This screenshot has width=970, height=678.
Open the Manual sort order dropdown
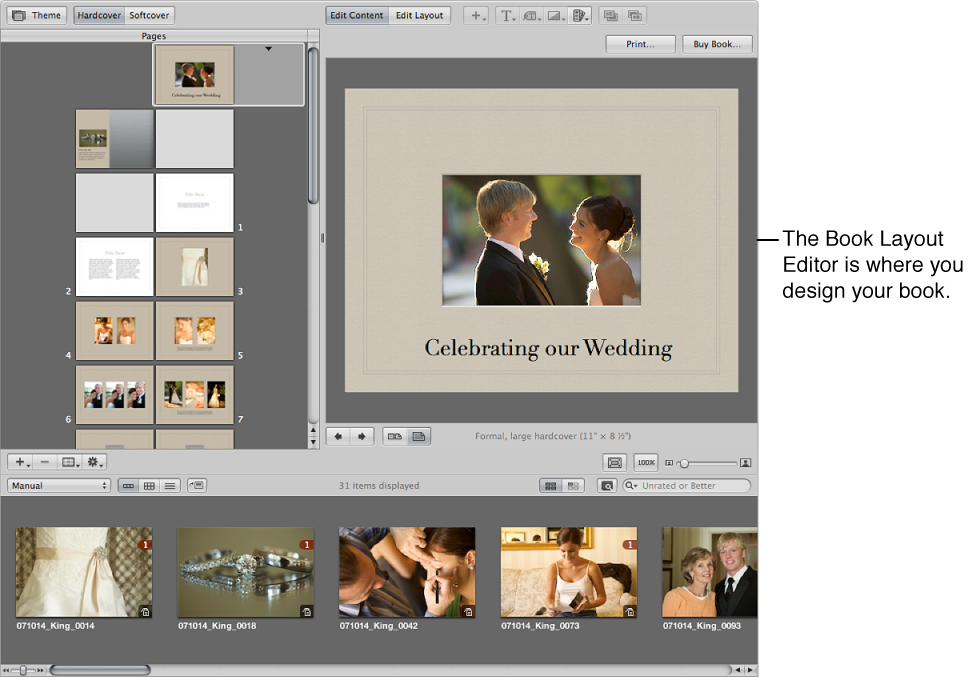click(x=57, y=485)
